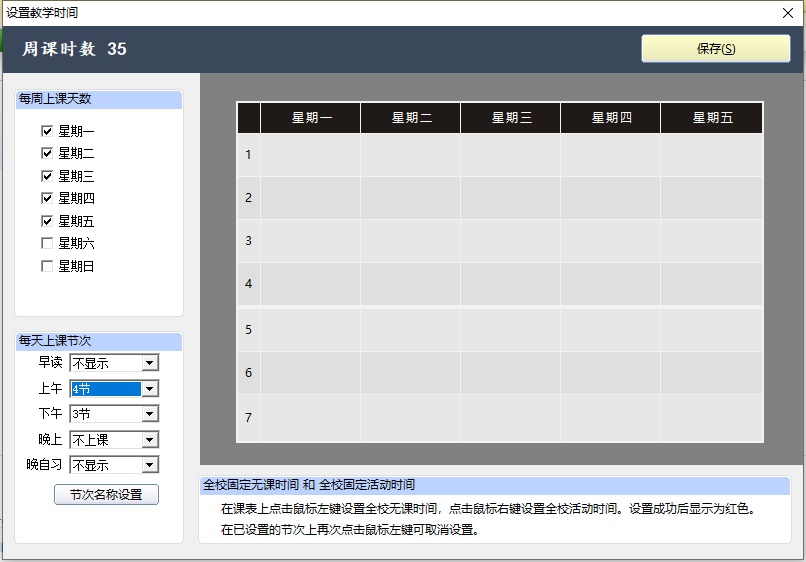Close the 设置教学时间 dialog
Image resolution: width=806 pixels, height=562 pixels.
pos(787,13)
